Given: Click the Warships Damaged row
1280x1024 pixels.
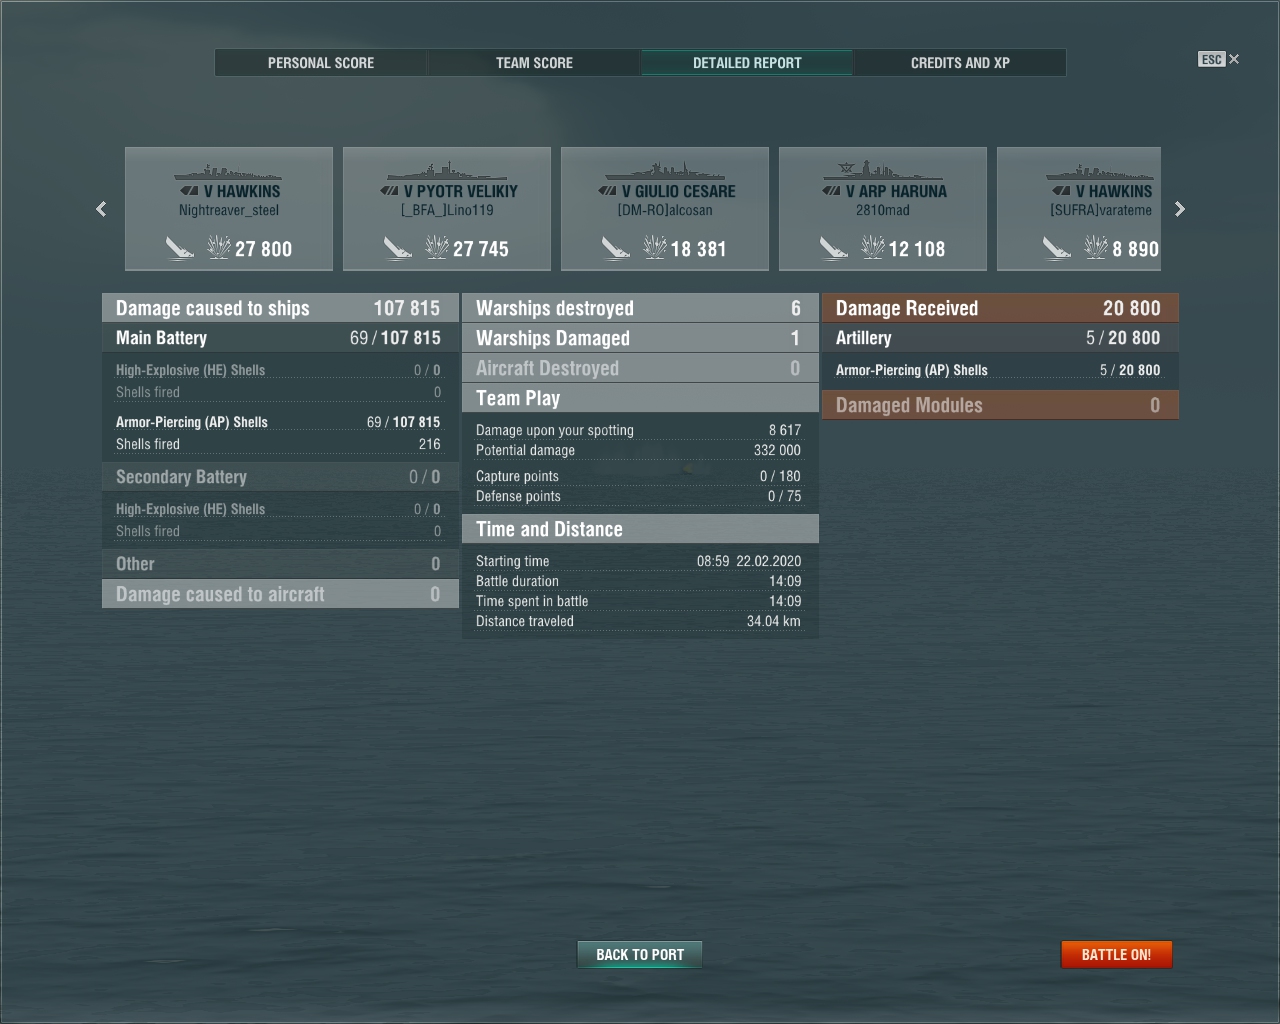Looking at the screenshot, I should (x=640, y=338).
